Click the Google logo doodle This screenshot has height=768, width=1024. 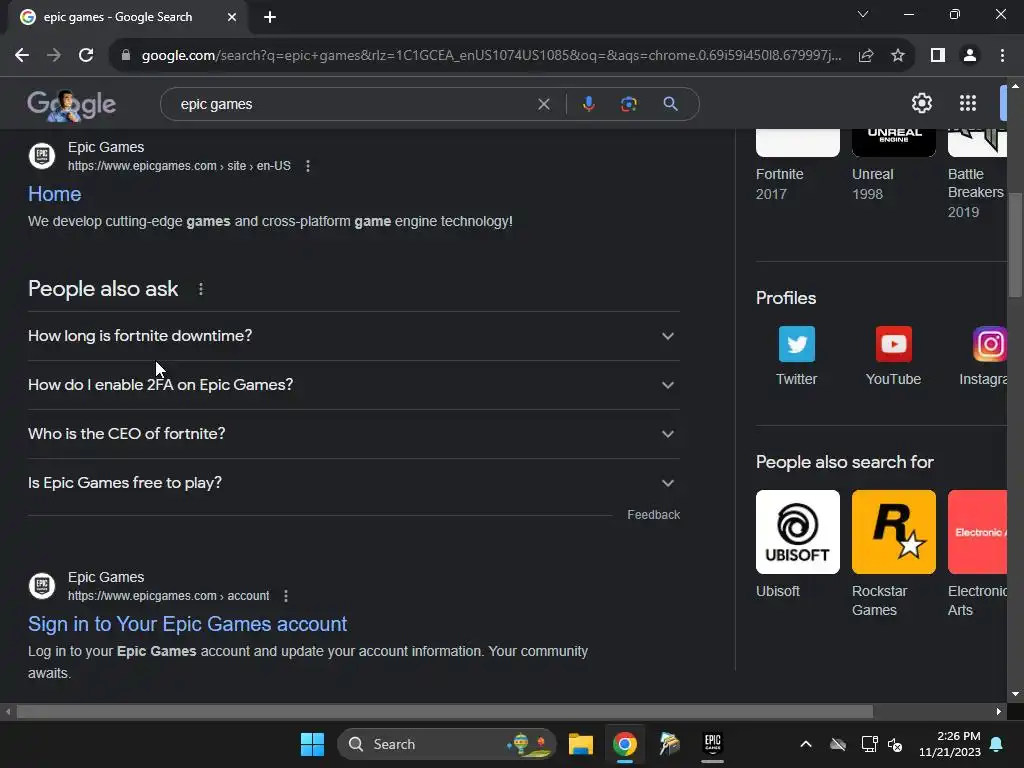[x=71, y=104]
